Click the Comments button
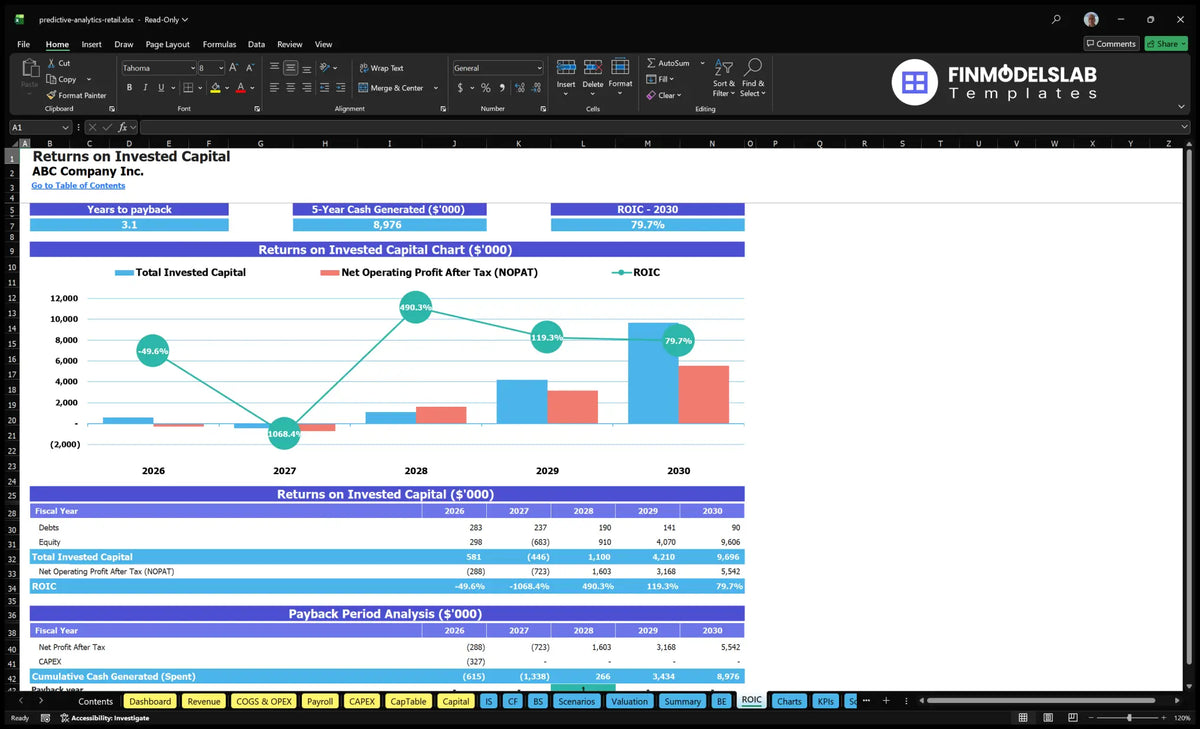The height and width of the screenshot is (729, 1200). point(1111,44)
